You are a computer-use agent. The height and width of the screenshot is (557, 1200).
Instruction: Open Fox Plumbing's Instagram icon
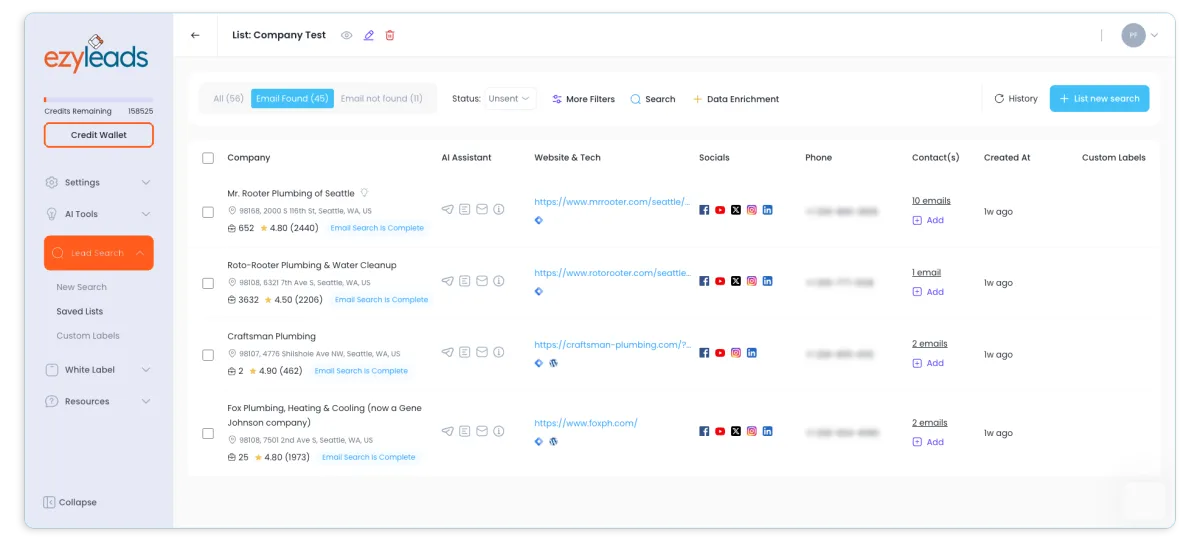click(x=752, y=431)
